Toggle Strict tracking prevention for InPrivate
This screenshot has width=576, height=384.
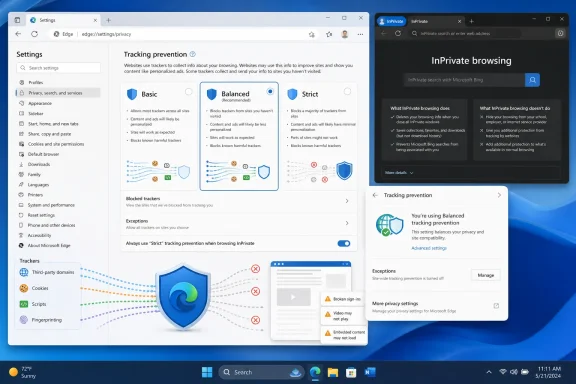click(x=344, y=243)
